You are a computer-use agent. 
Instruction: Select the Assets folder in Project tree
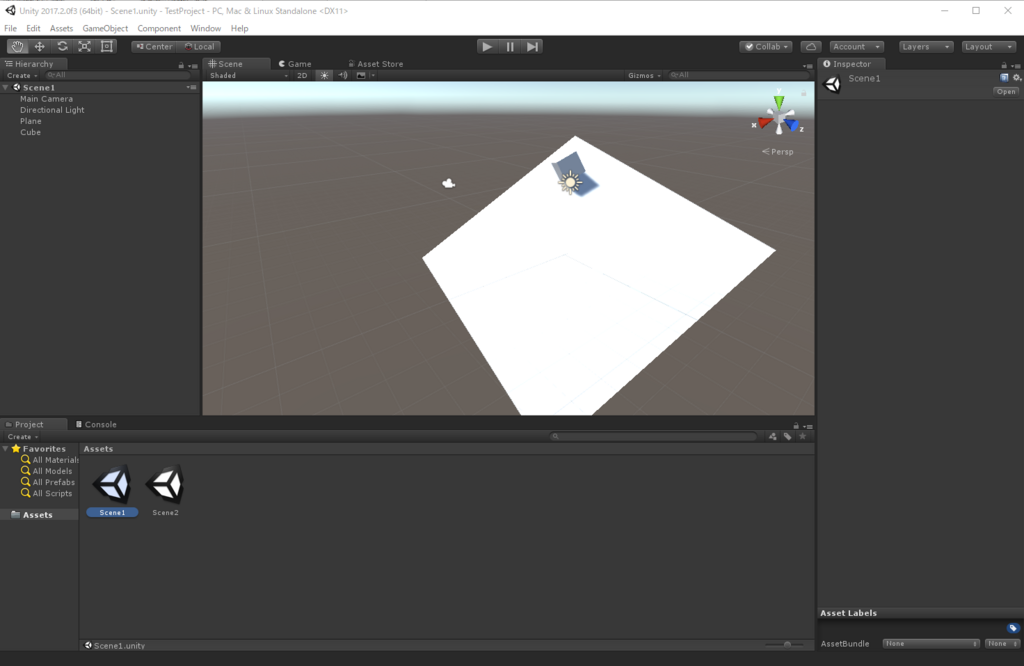click(x=32, y=515)
